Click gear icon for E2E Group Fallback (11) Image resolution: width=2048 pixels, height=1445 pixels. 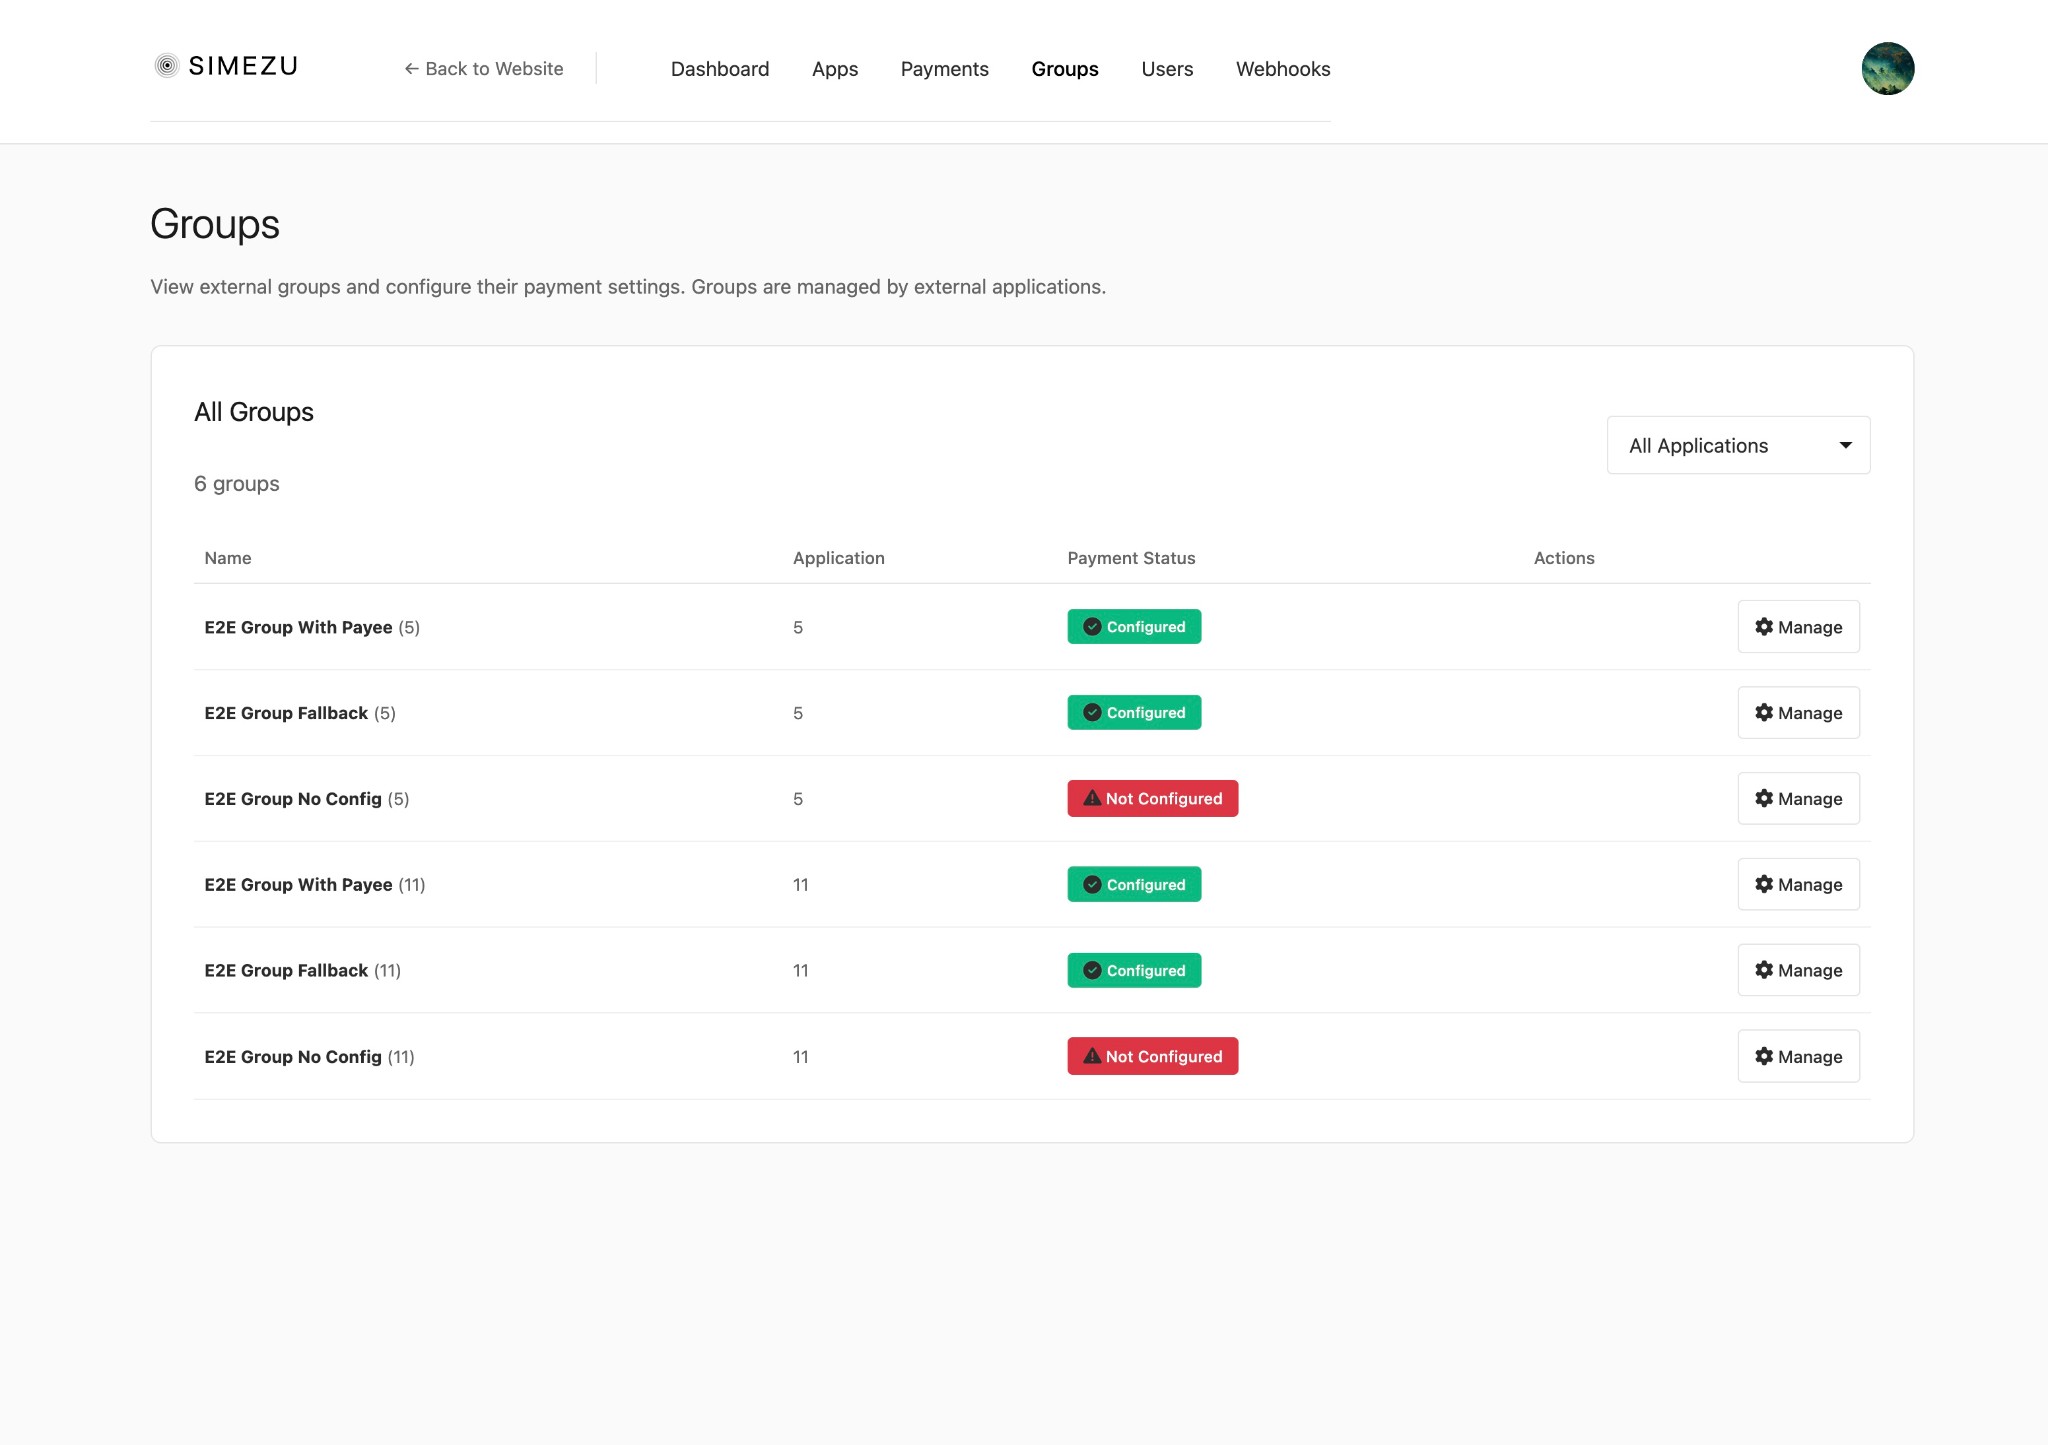point(1764,970)
